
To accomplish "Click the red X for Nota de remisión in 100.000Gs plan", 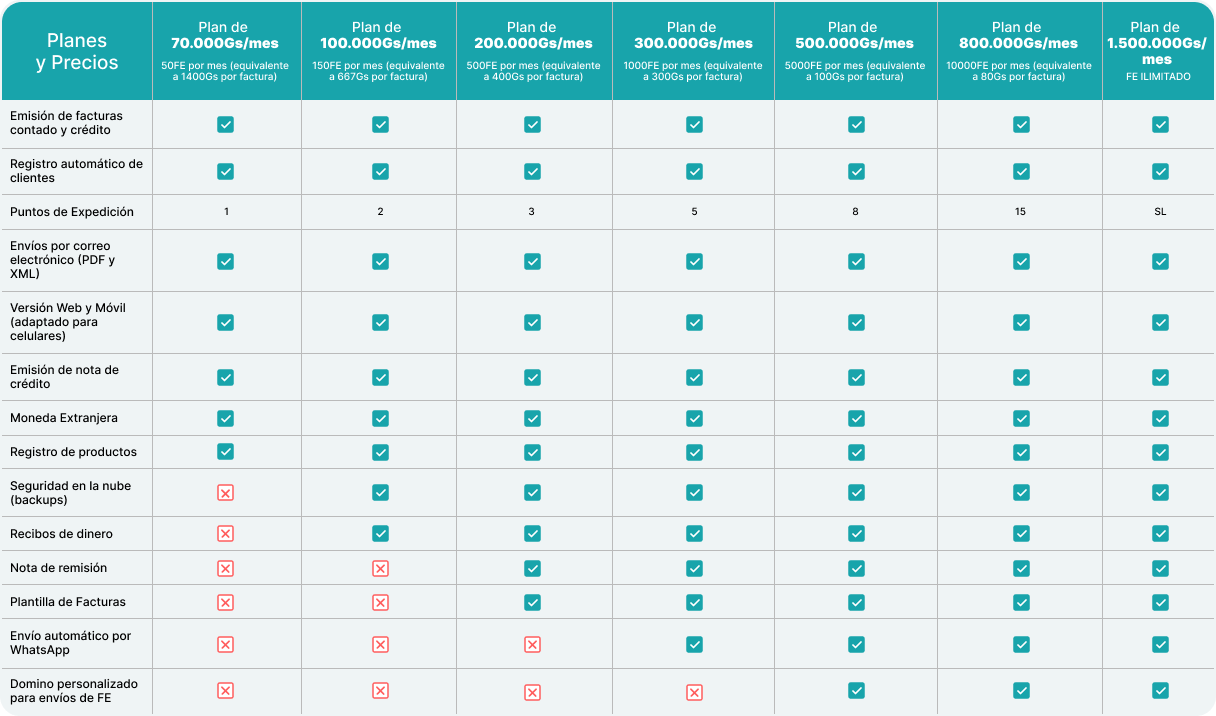I will (380, 568).
